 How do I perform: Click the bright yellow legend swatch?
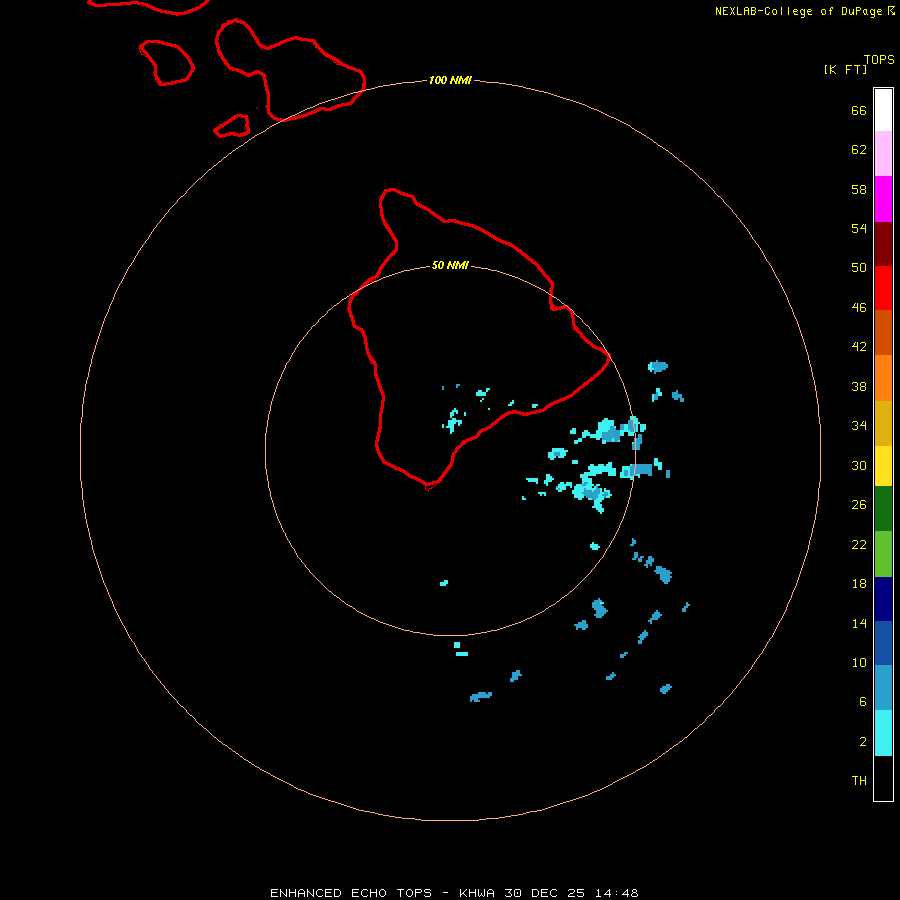pyautogui.click(x=883, y=466)
